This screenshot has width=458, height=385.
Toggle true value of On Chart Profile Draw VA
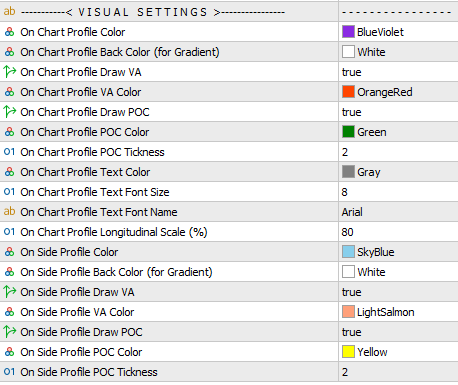398,72
